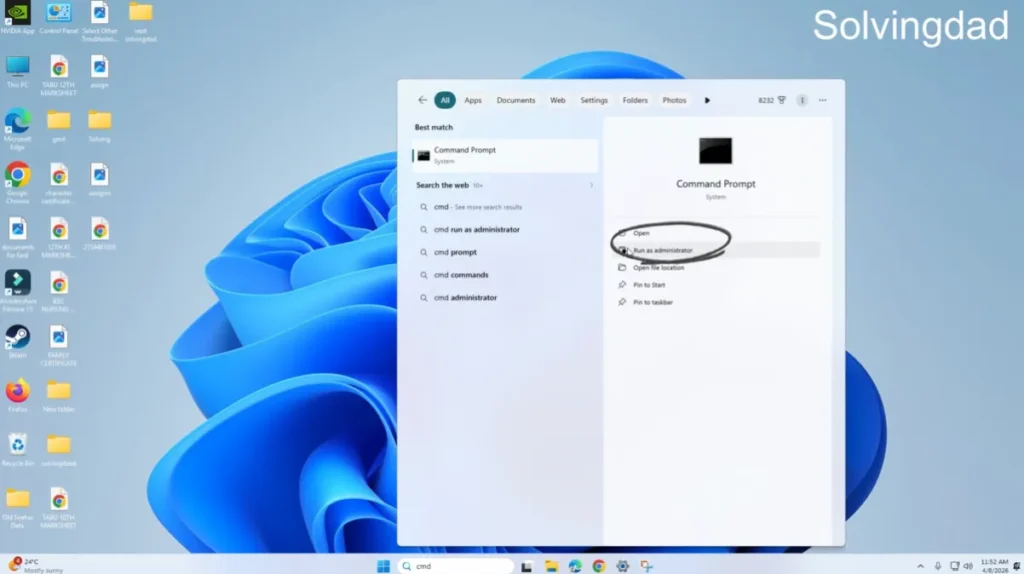
Task: Open the three-dot more options menu
Action: coord(823,100)
